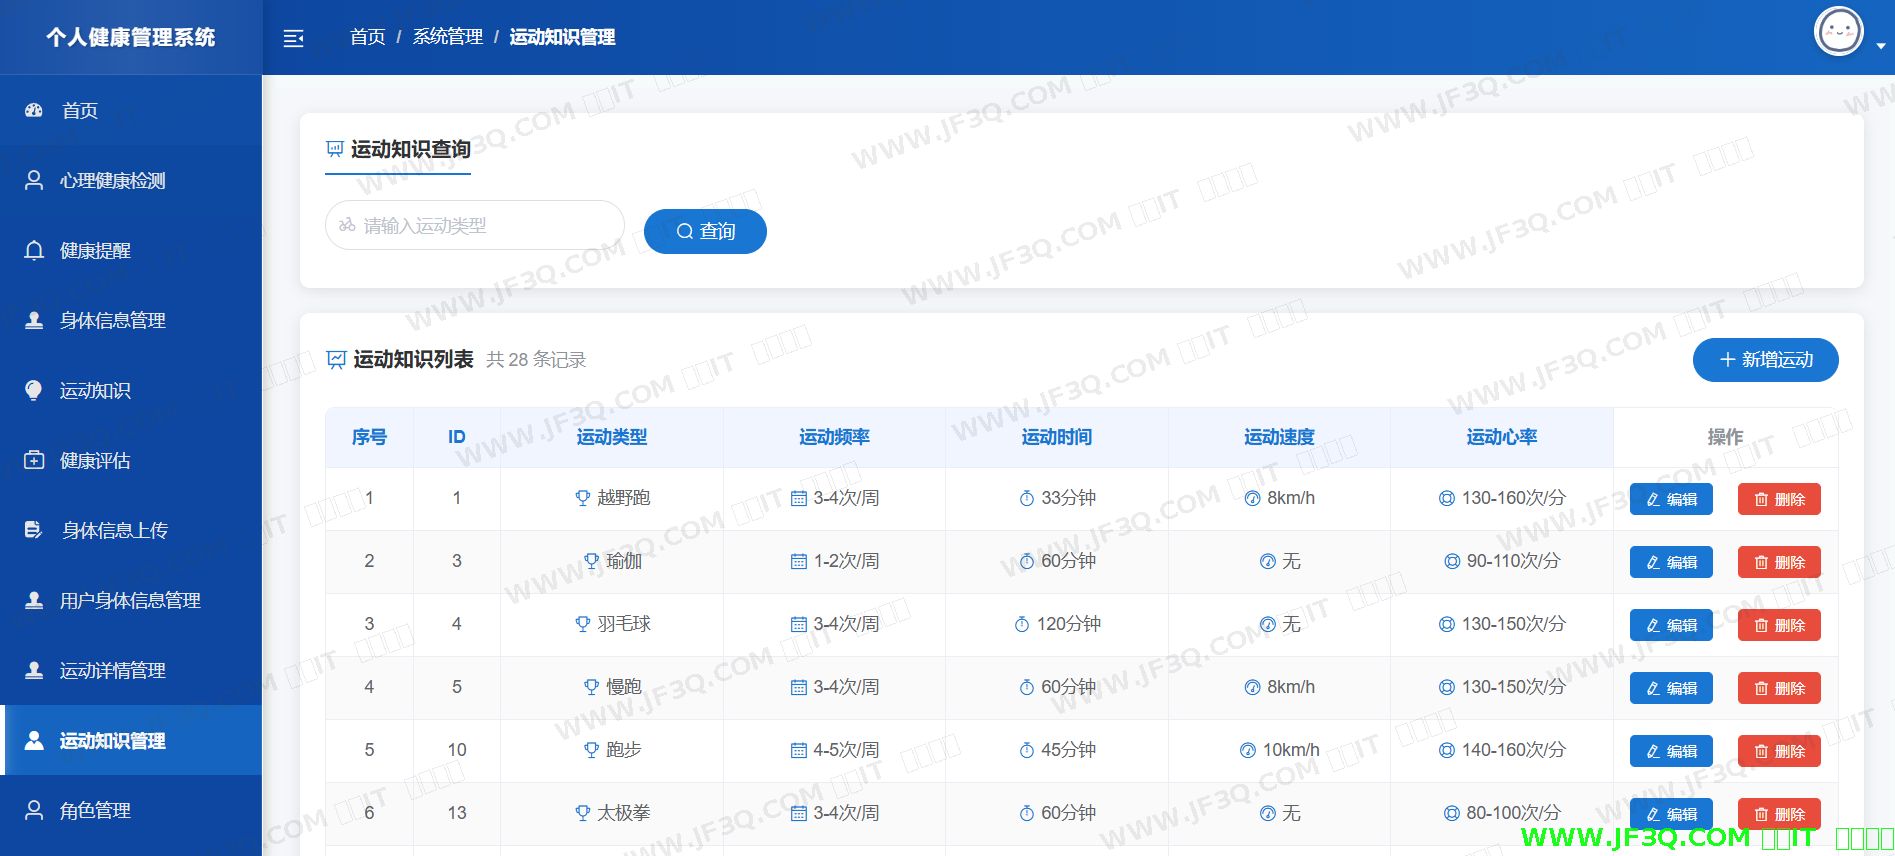
Task: Click the lightbulb icon for 运动知识
Action: [34, 391]
